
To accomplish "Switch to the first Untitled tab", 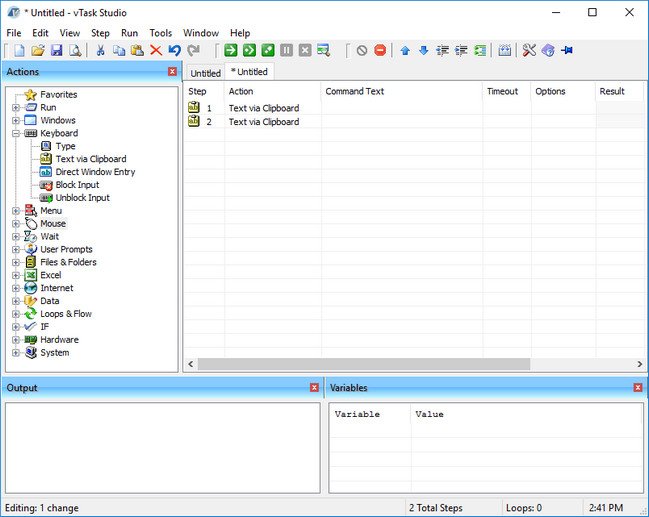I will pyautogui.click(x=205, y=73).
